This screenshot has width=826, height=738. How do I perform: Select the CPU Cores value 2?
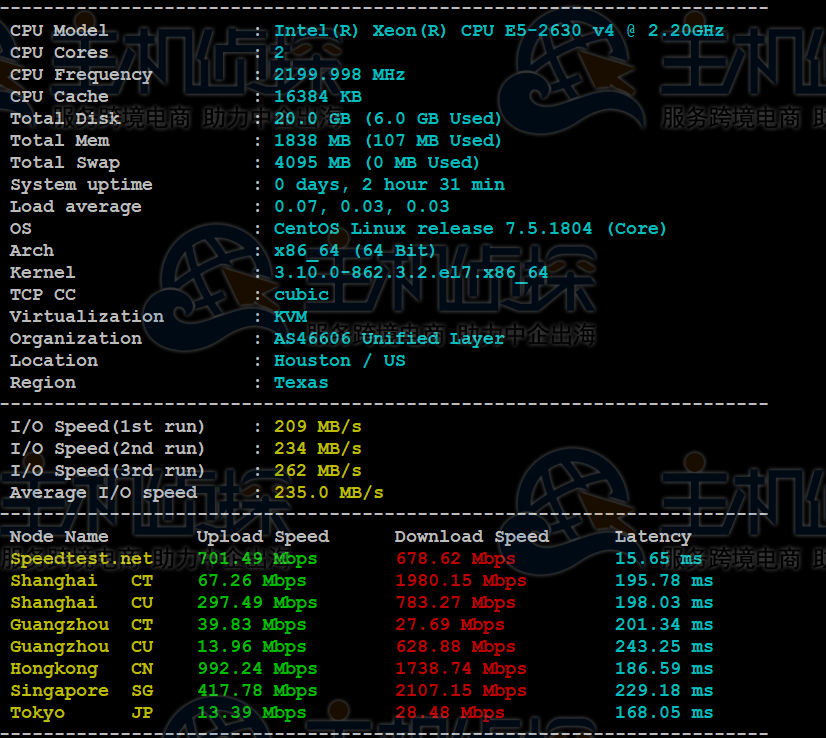coord(279,53)
